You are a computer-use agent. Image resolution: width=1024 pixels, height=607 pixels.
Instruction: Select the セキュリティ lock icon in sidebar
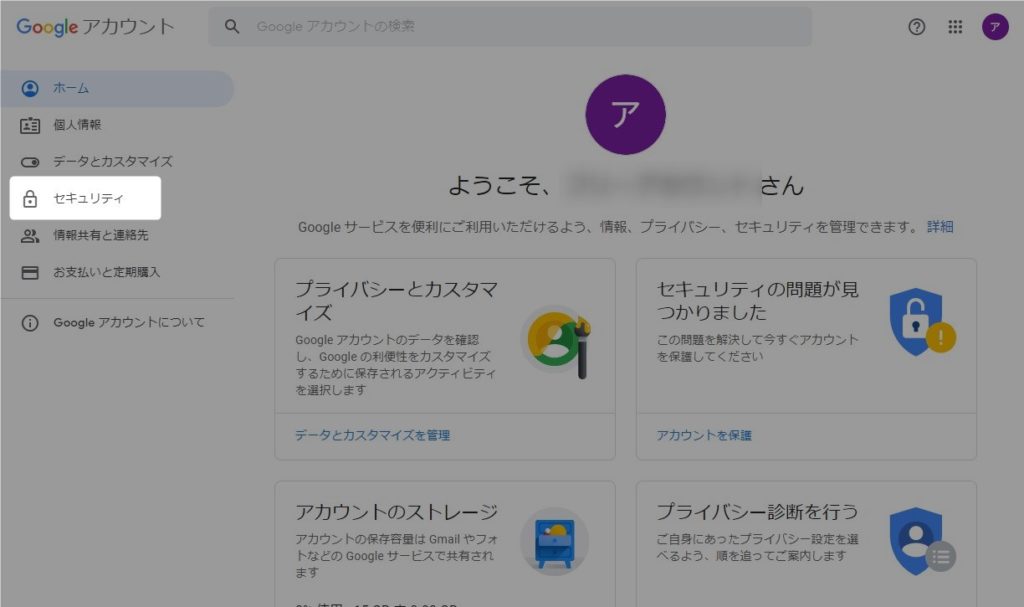coord(30,199)
